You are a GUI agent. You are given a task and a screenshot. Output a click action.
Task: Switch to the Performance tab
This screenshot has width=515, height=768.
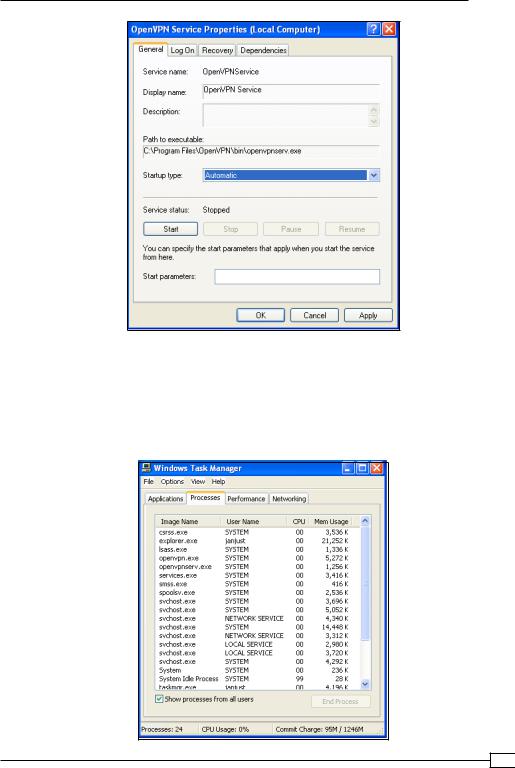click(x=246, y=499)
